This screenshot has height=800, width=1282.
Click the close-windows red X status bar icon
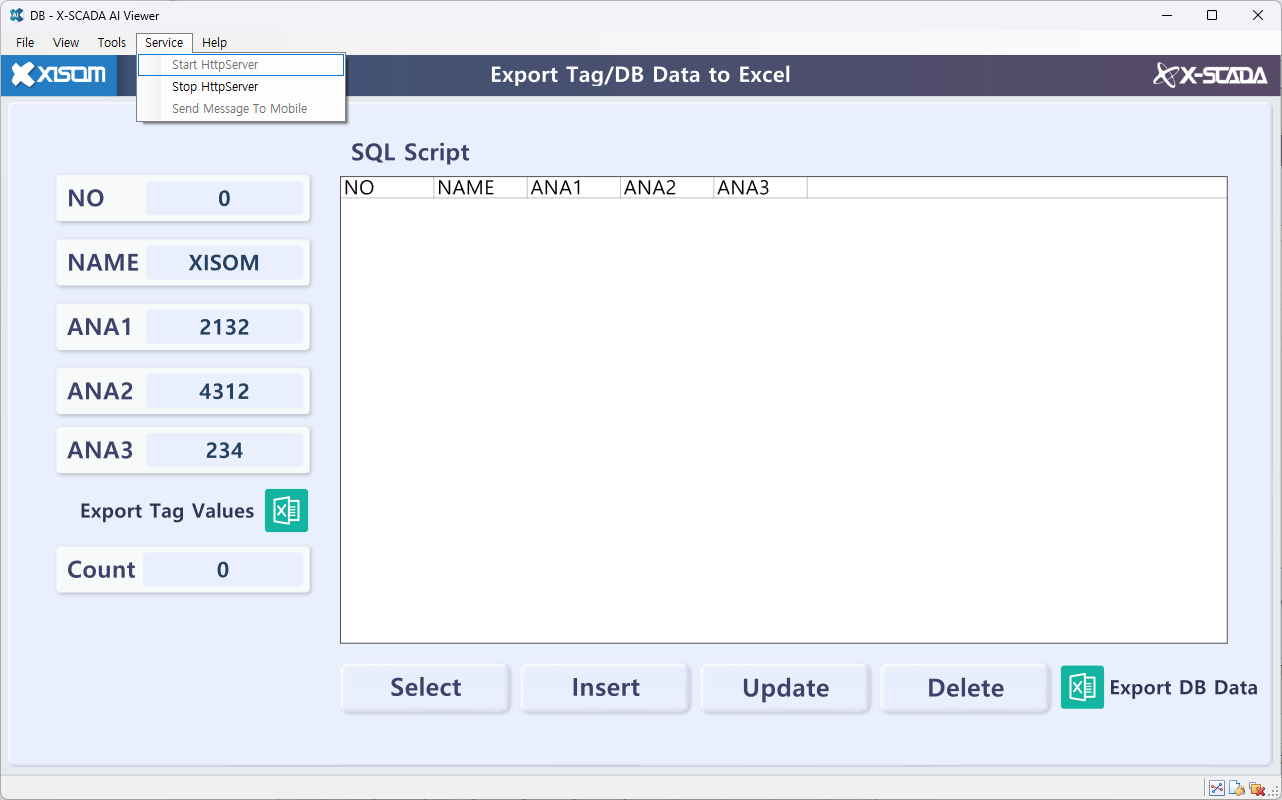(x=1257, y=789)
